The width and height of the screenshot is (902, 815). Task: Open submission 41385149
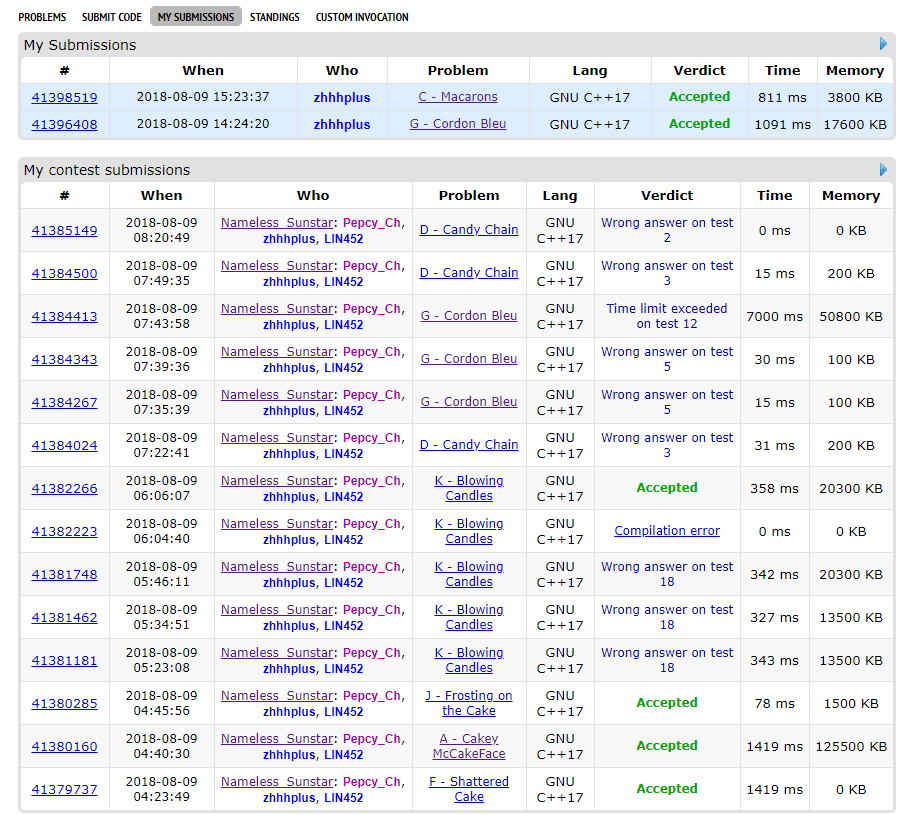(64, 231)
